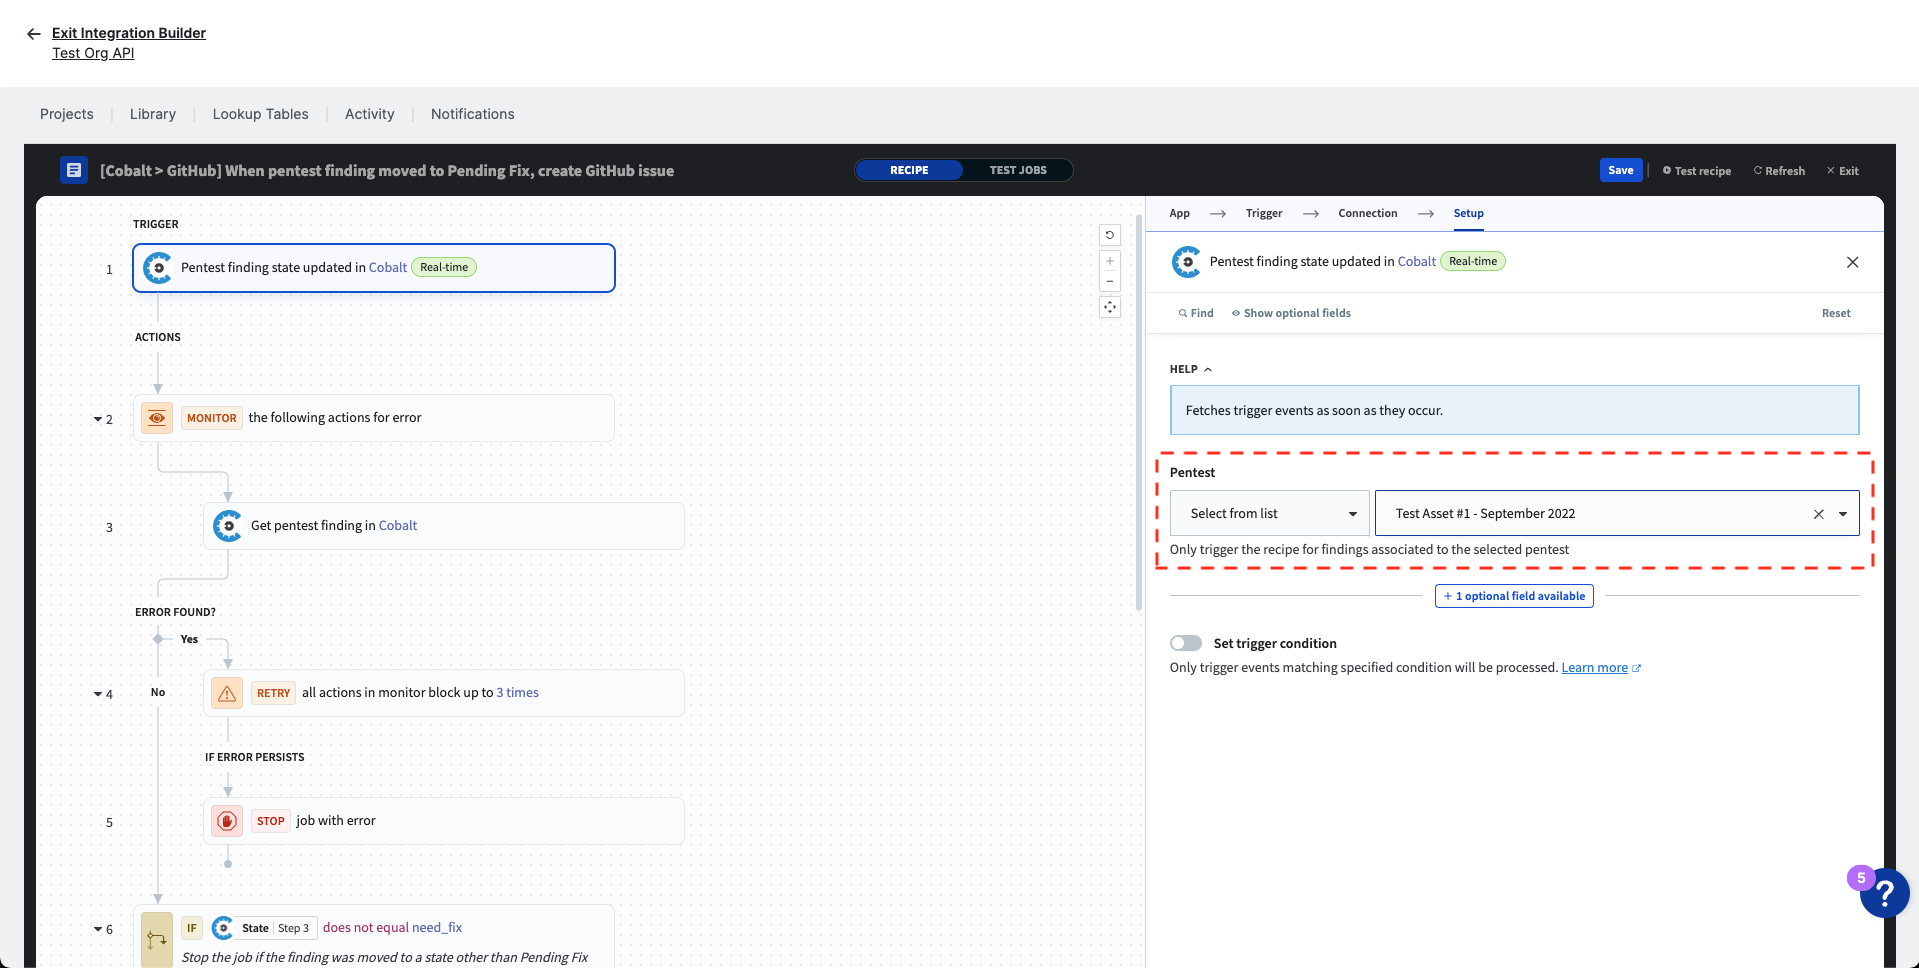Screen dimensions: 1919x968
Task: Click the back arrow next to Exit Integration Builder
Action: point(33,34)
